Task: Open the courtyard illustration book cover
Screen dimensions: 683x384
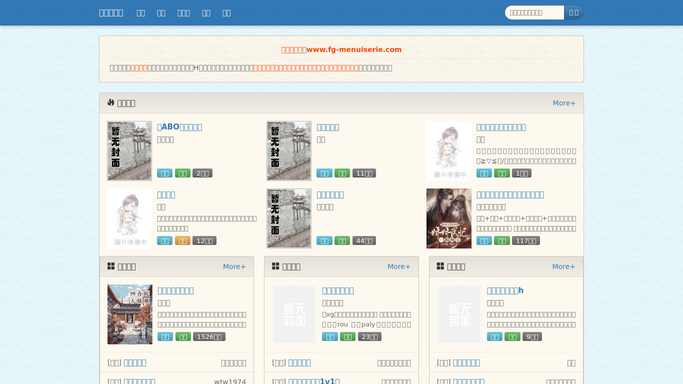Action: click(130, 314)
